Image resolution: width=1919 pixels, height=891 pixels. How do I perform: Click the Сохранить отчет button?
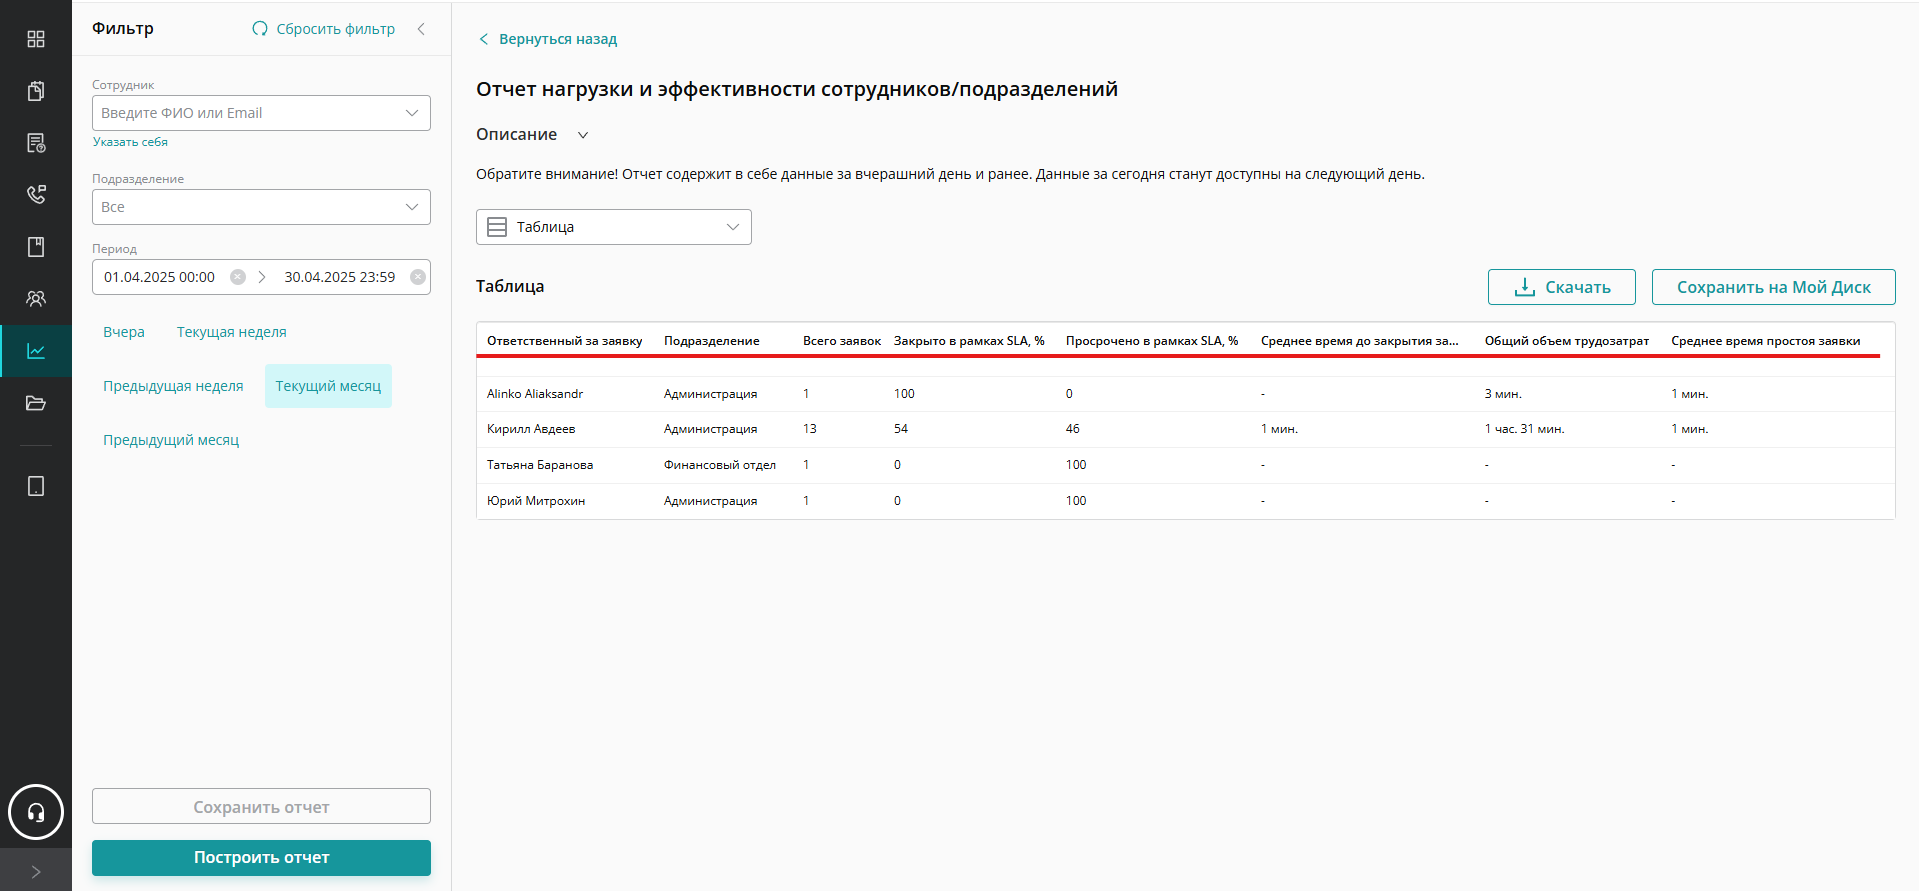261,807
